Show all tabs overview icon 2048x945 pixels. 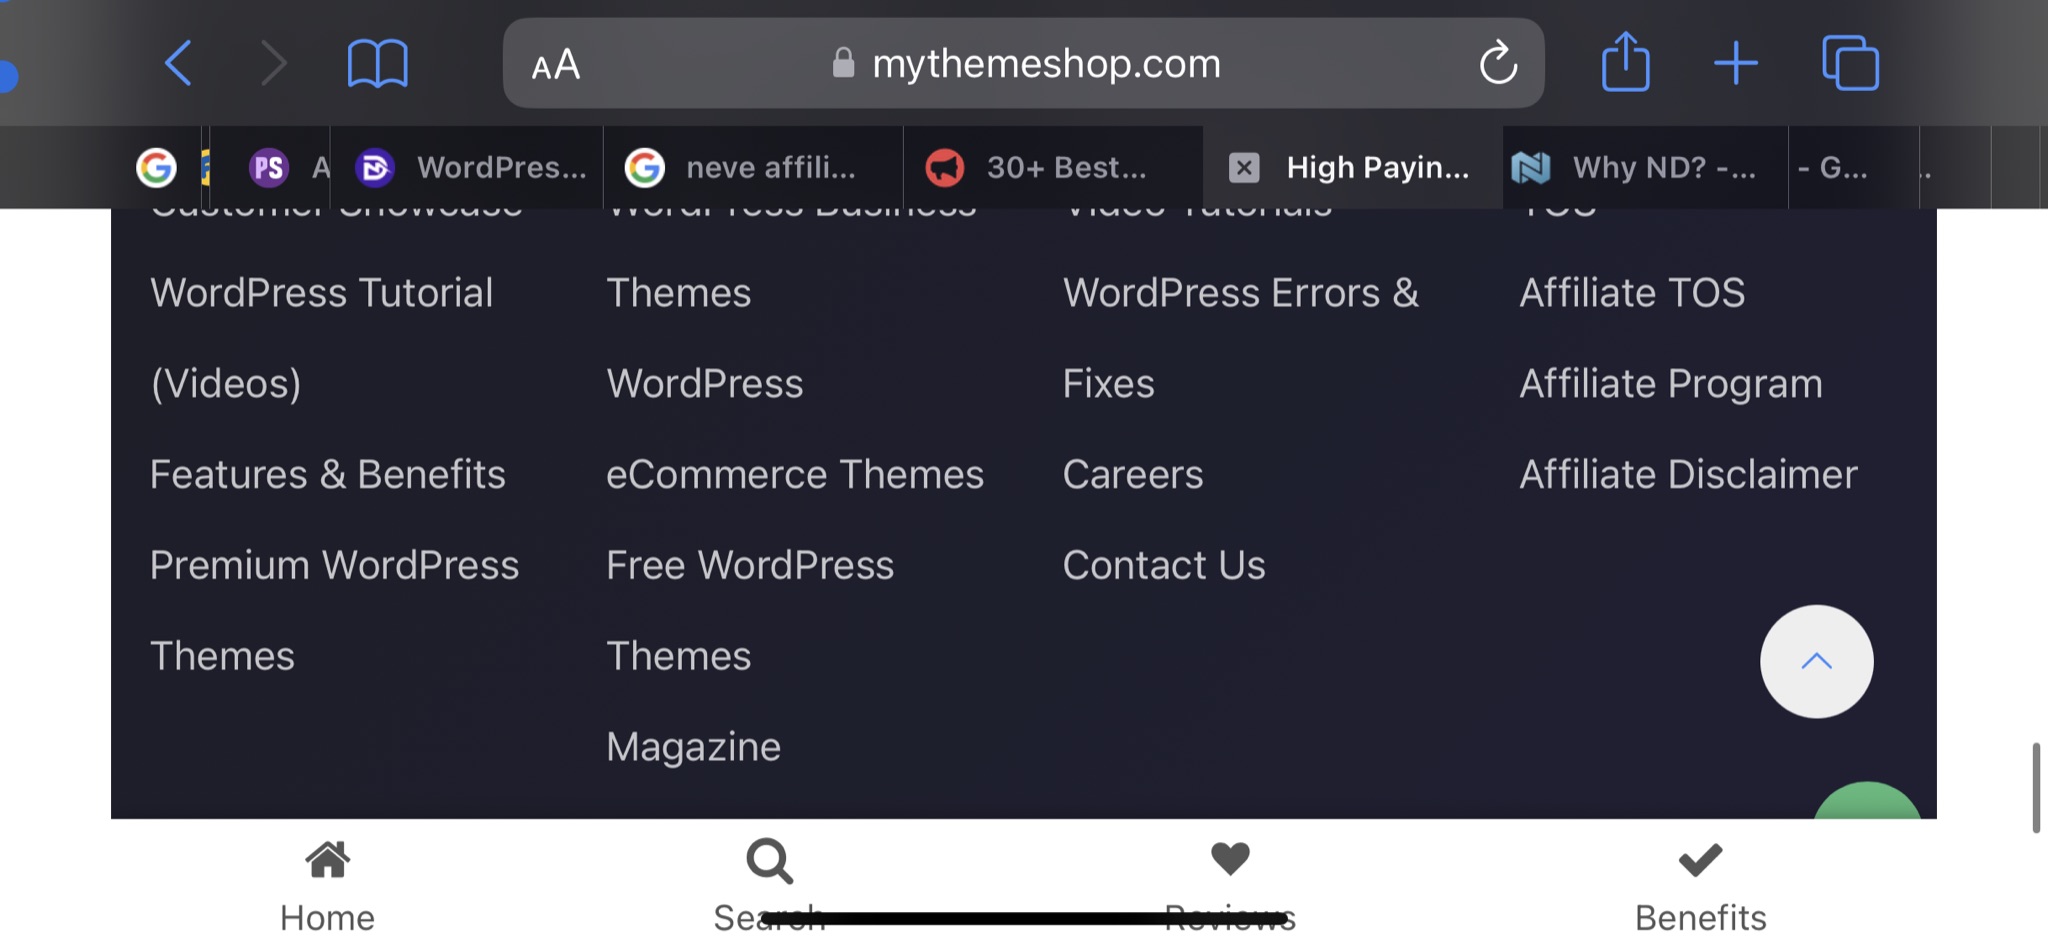coord(1850,63)
